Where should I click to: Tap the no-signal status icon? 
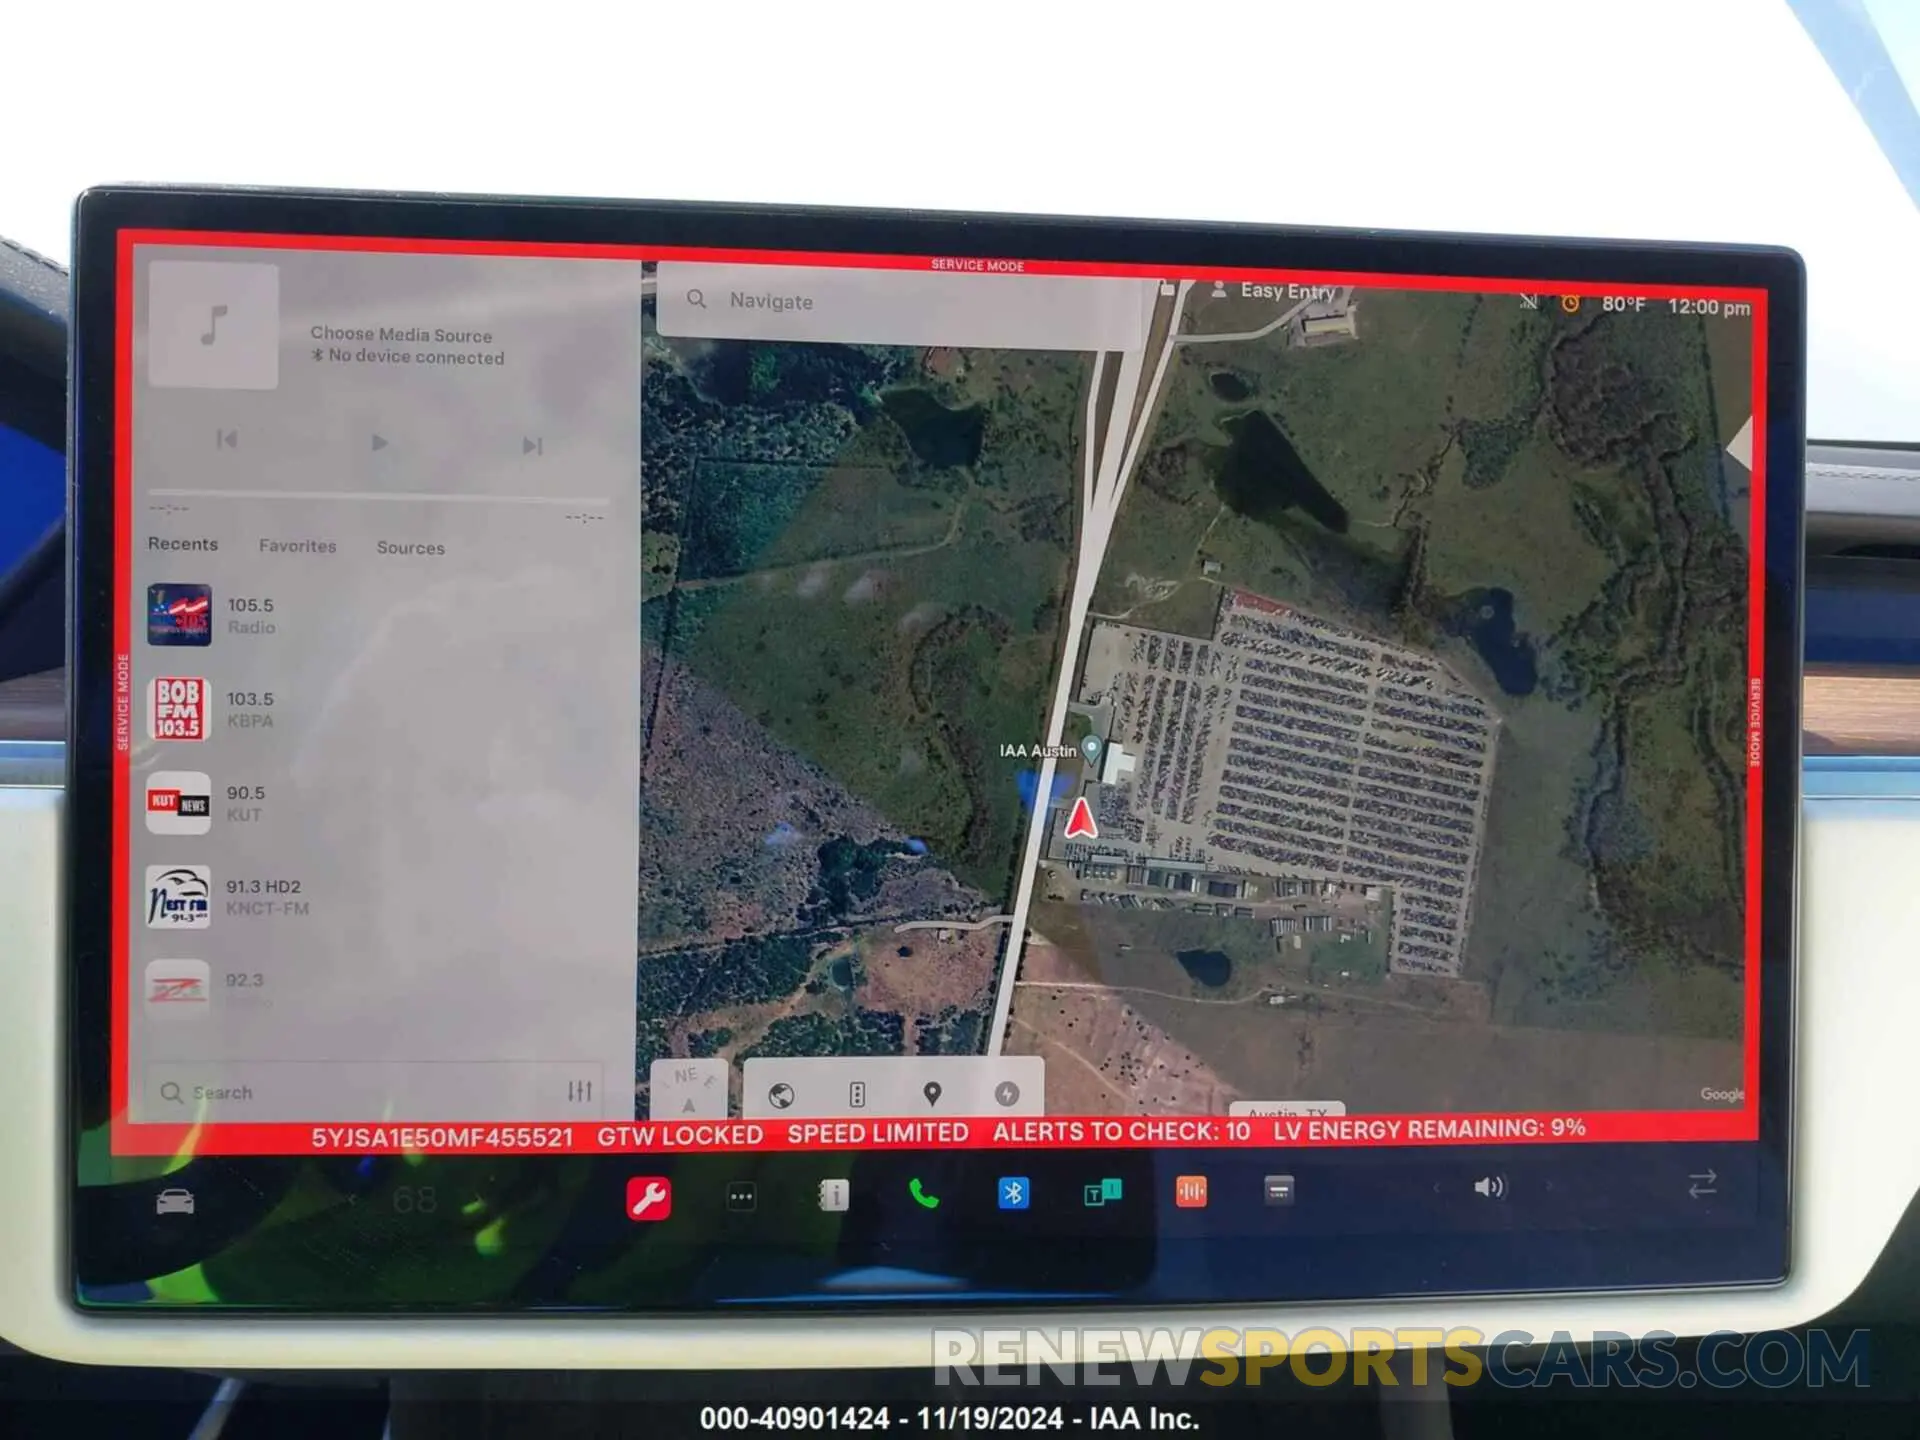(1528, 301)
